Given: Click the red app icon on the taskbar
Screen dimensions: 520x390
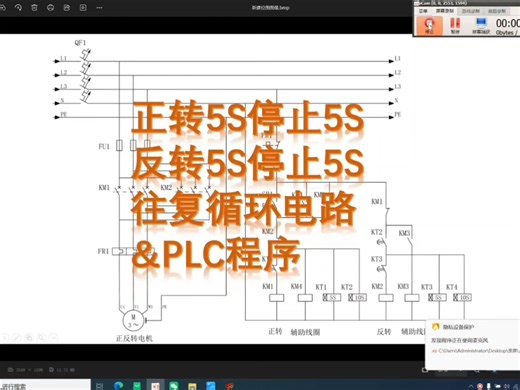Looking at the screenshot, I should (229, 386).
